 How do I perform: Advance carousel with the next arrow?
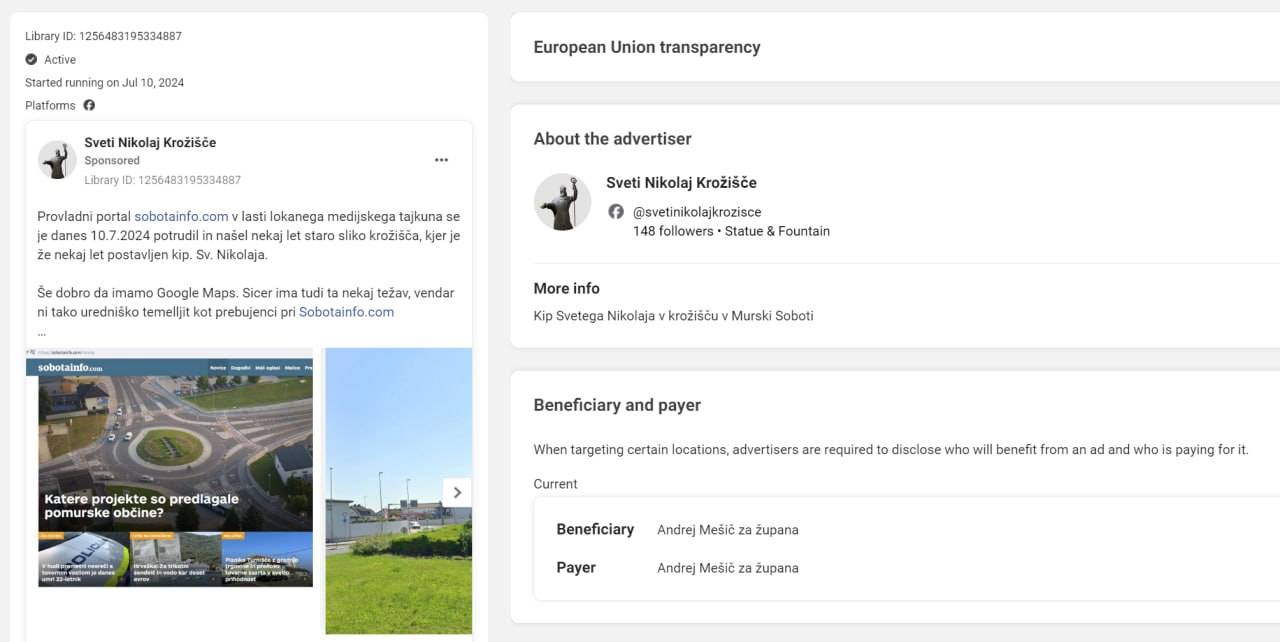point(457,492)
